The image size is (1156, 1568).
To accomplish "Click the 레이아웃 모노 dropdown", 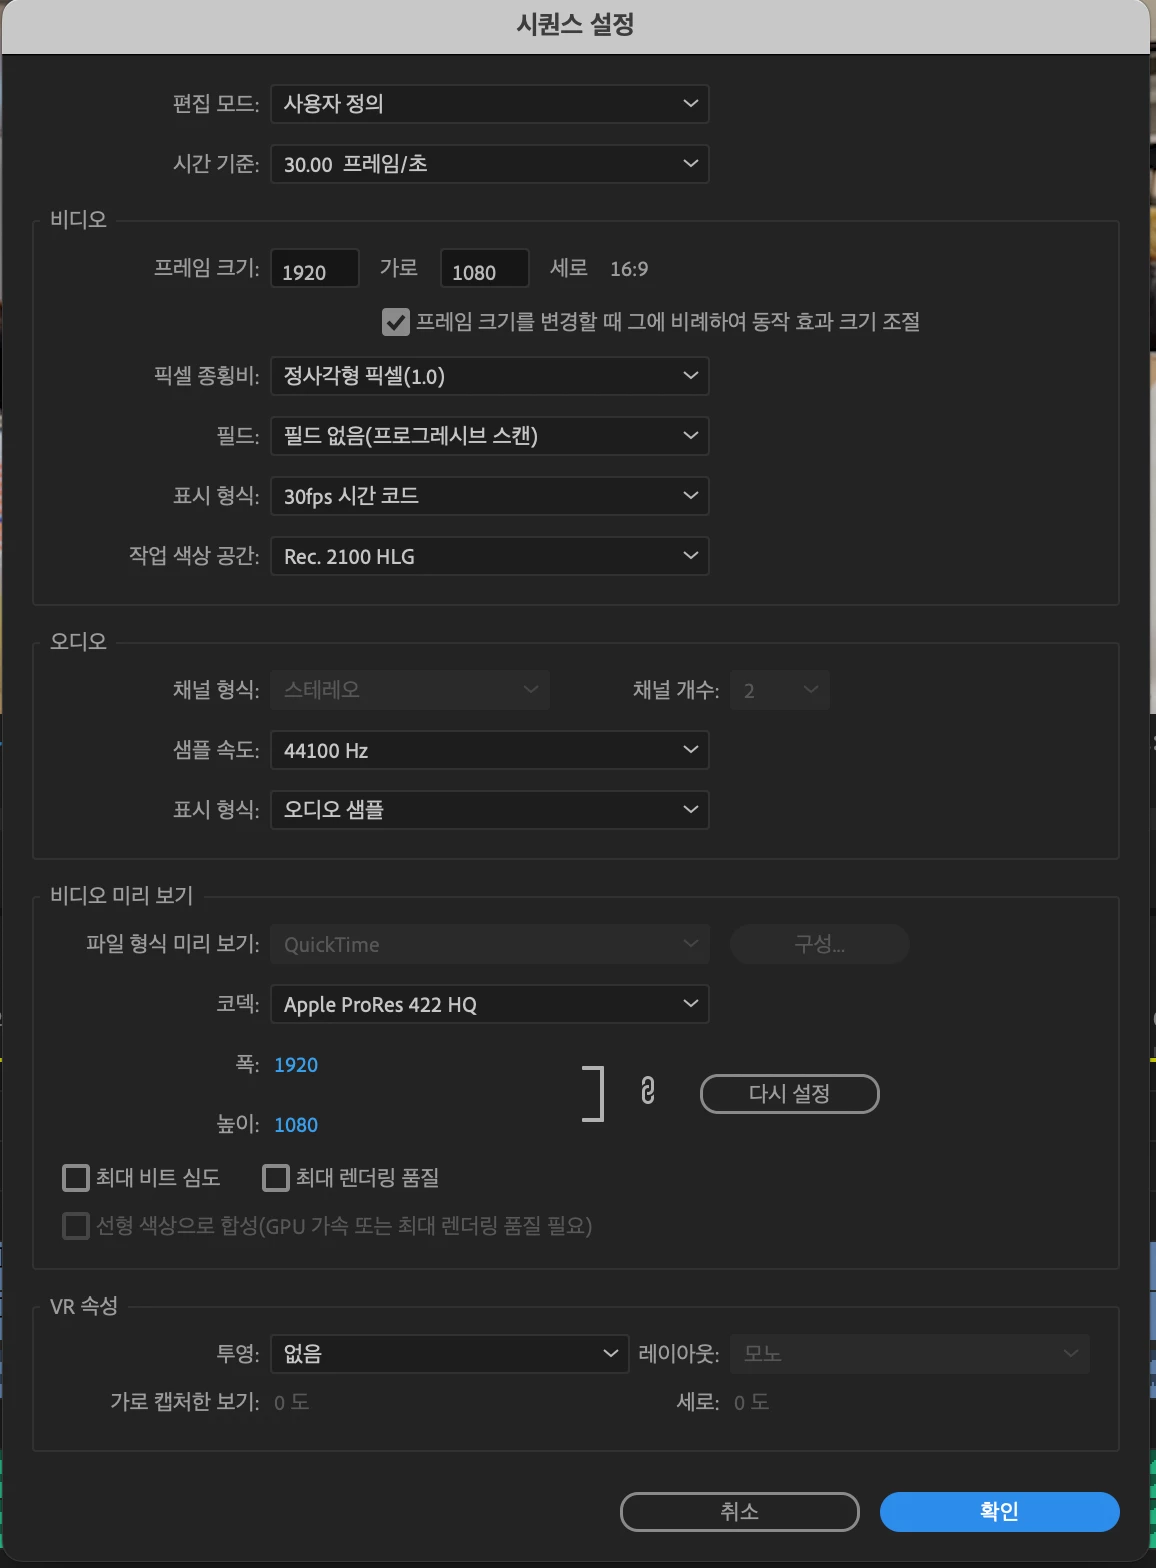I will click(x=910, y=1354).
